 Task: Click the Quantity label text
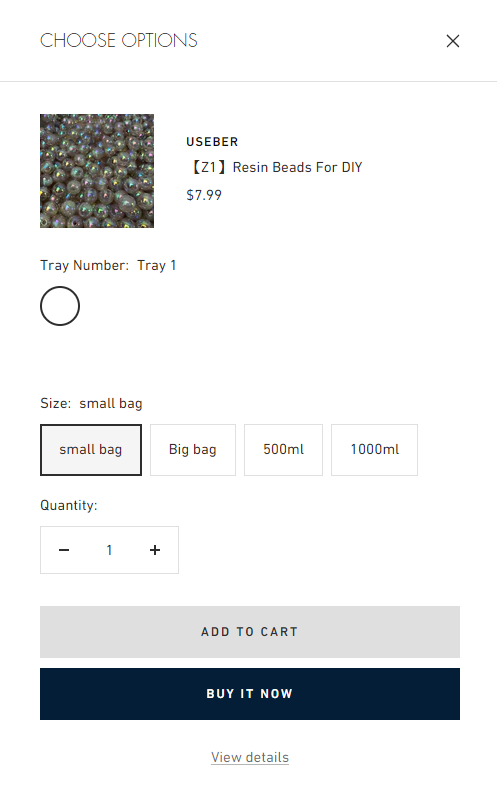[69, 505]
